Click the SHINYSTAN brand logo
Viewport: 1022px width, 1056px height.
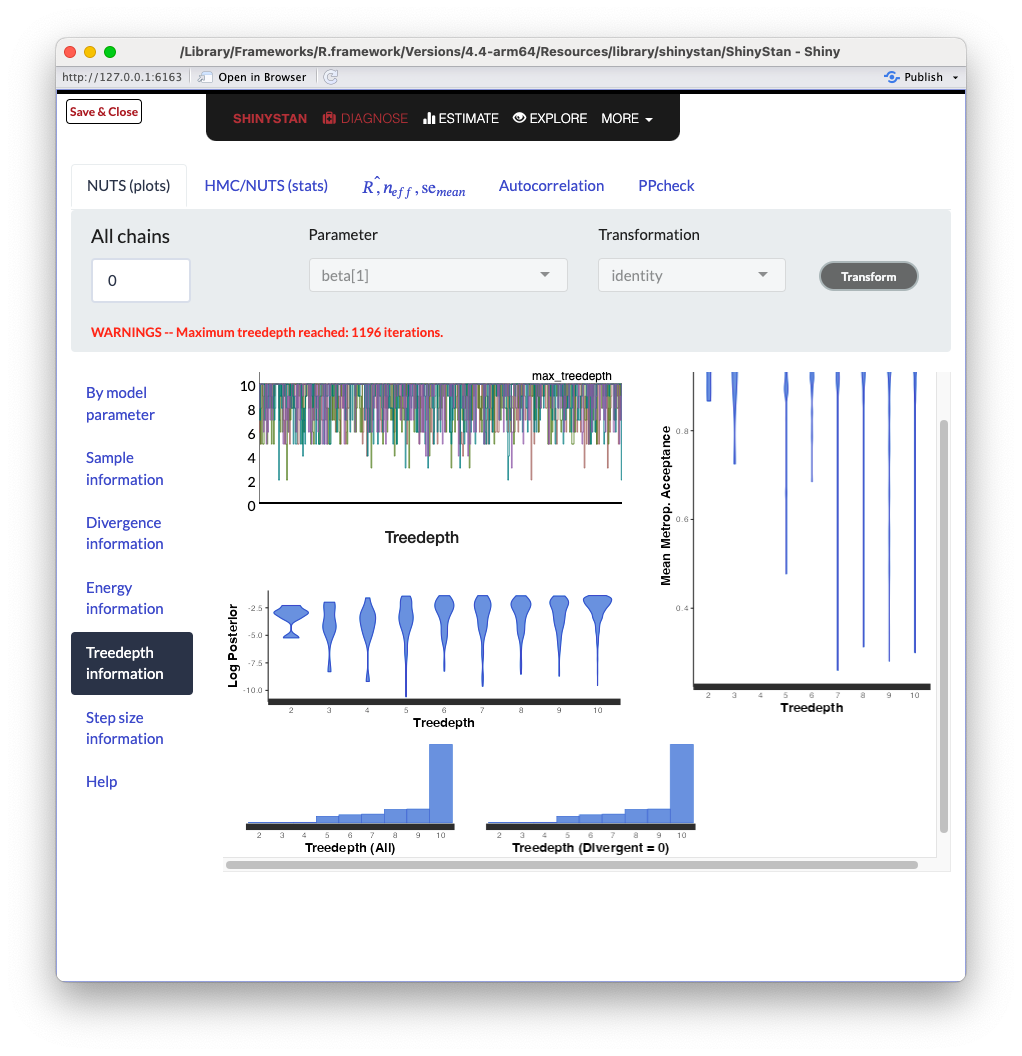(270, 118)
